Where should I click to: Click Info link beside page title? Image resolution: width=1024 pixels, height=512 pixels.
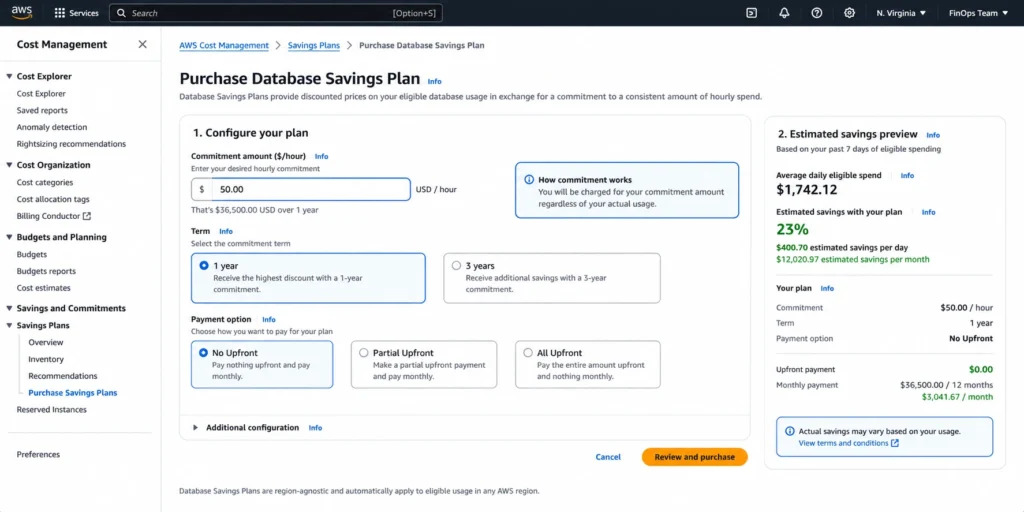[434, 82]
